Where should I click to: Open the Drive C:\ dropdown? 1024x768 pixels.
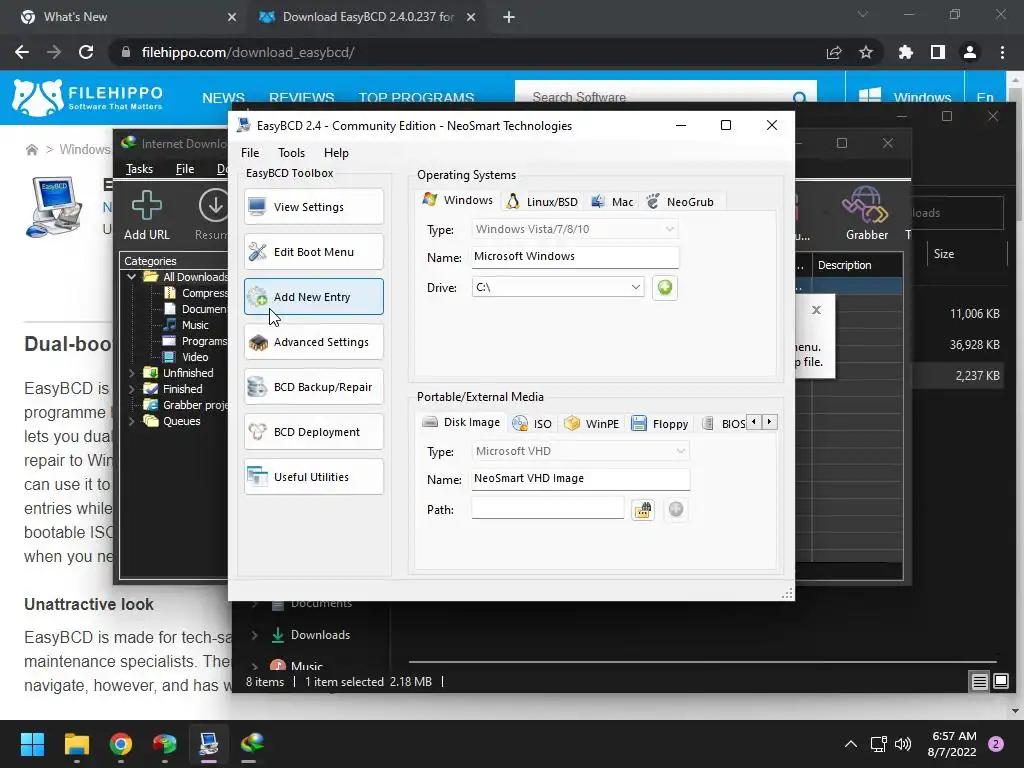[558, 287]
